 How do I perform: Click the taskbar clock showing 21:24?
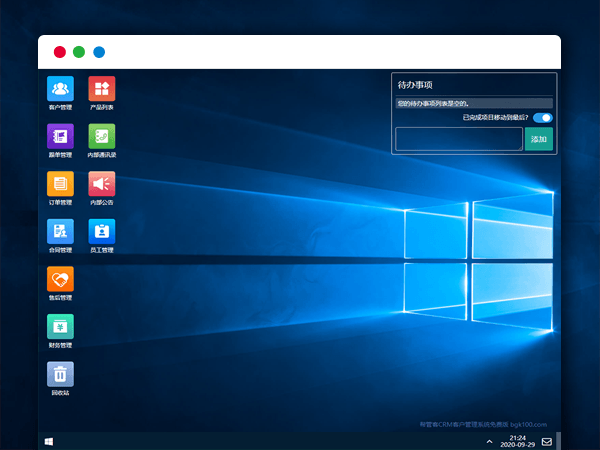coord(517,440)
